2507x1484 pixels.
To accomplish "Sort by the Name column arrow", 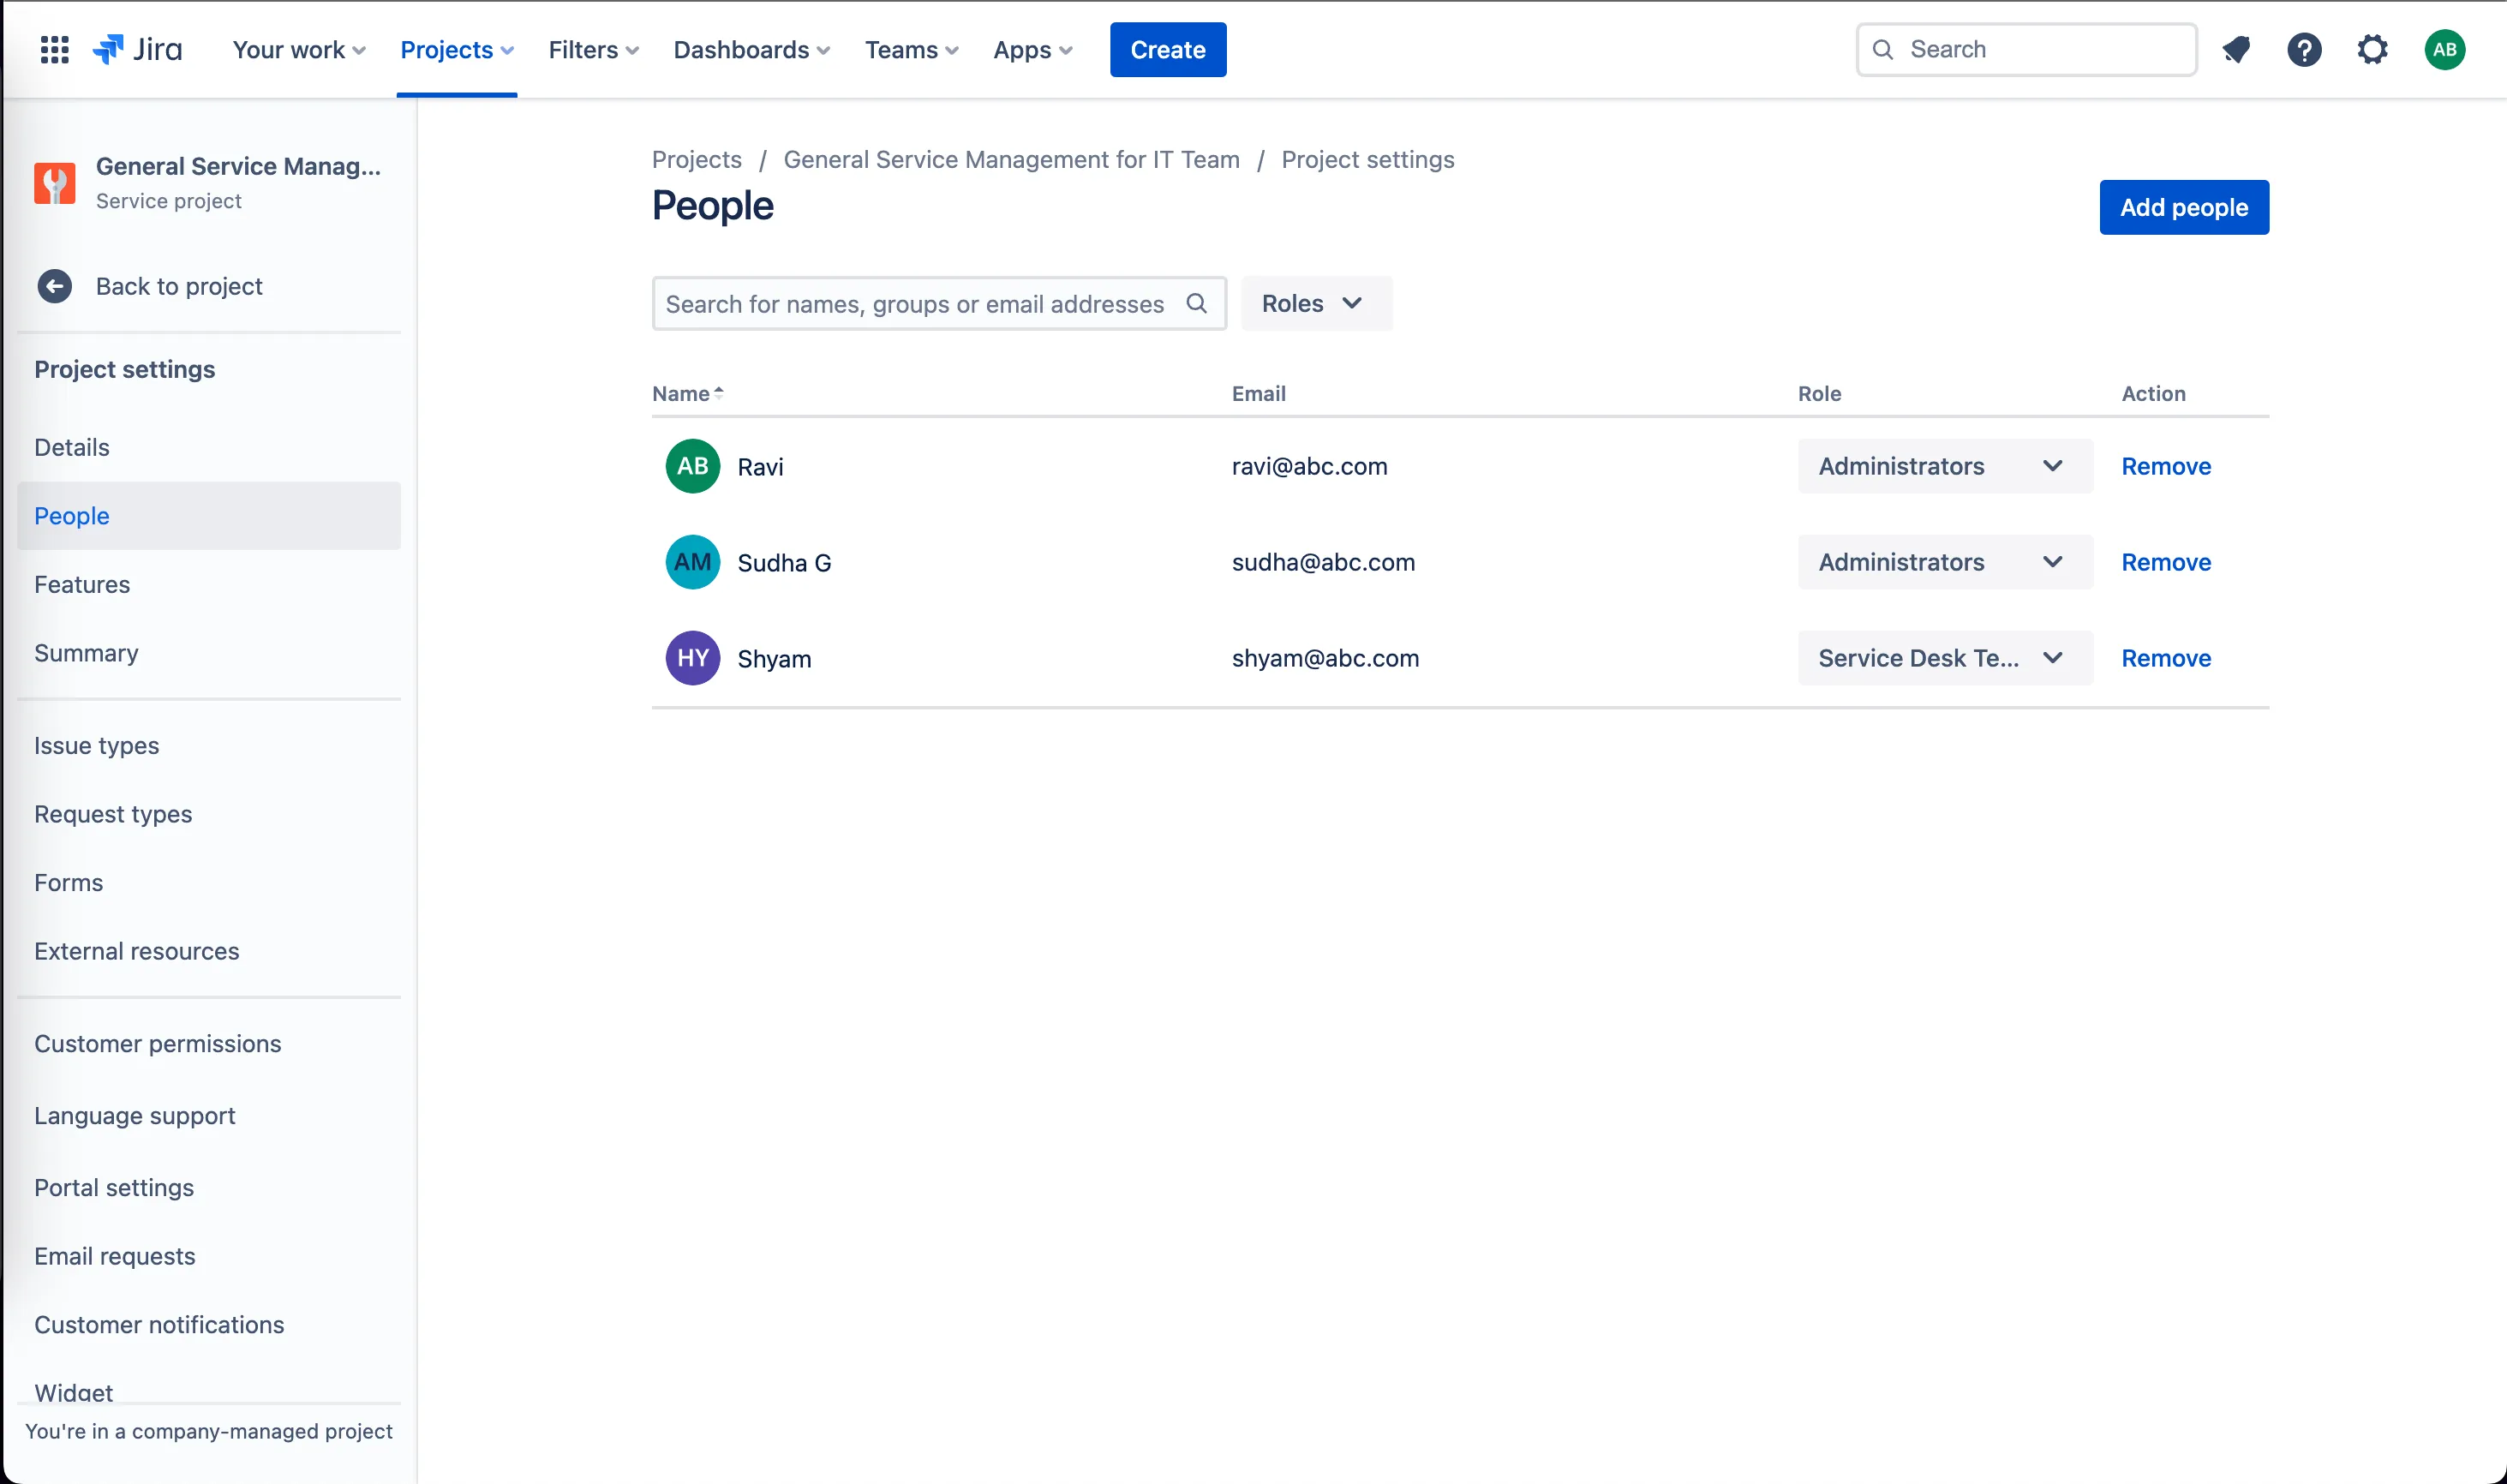I will tap(719, 393).
